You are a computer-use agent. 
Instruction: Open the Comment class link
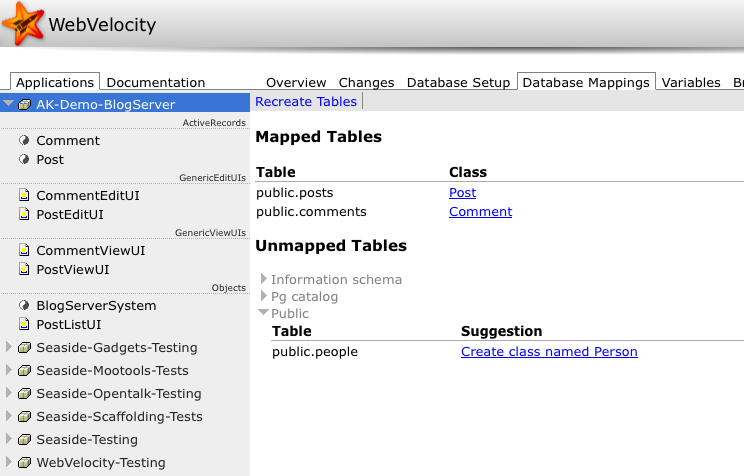coord(481,212)
